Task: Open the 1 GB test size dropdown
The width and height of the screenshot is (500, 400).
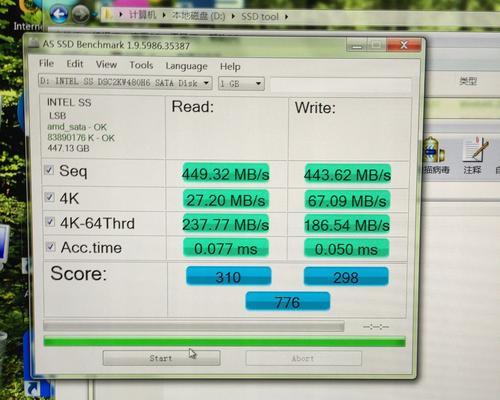Action: point(241,83)
